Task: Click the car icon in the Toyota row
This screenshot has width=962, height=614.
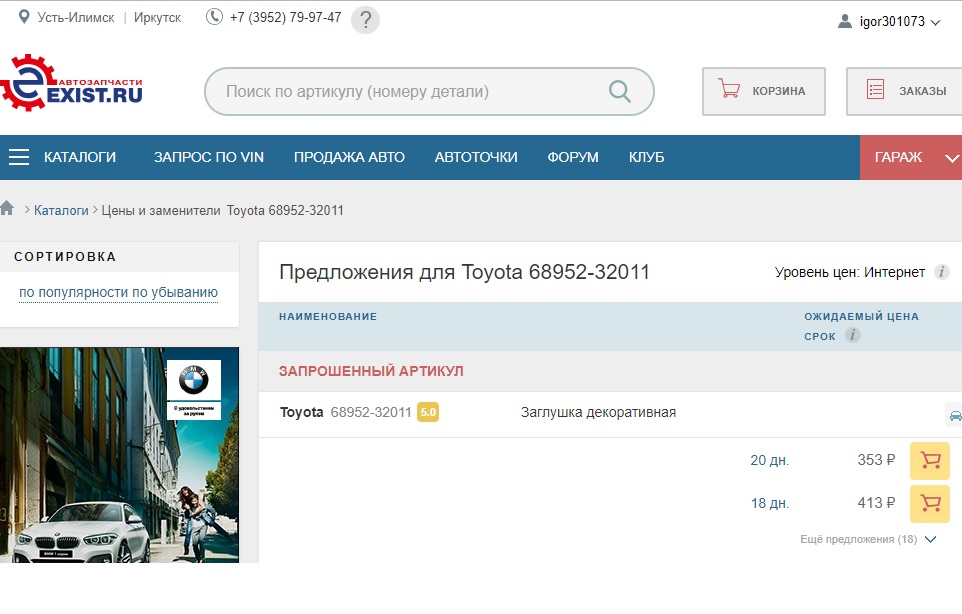Action: point(954,415)
